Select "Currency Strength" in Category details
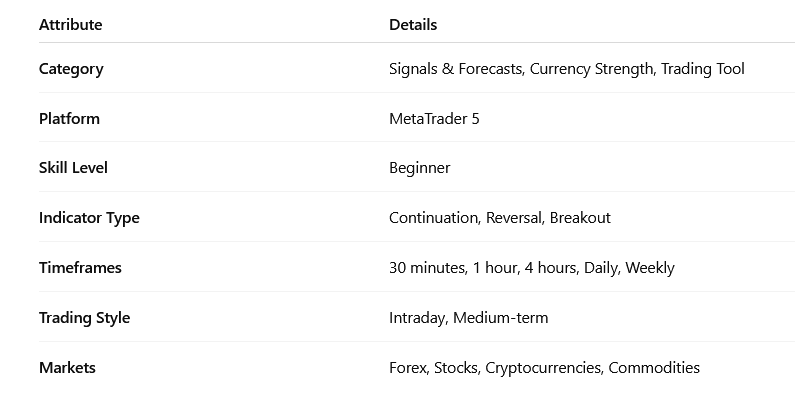795x405 pixels. [x=590, y=69]
